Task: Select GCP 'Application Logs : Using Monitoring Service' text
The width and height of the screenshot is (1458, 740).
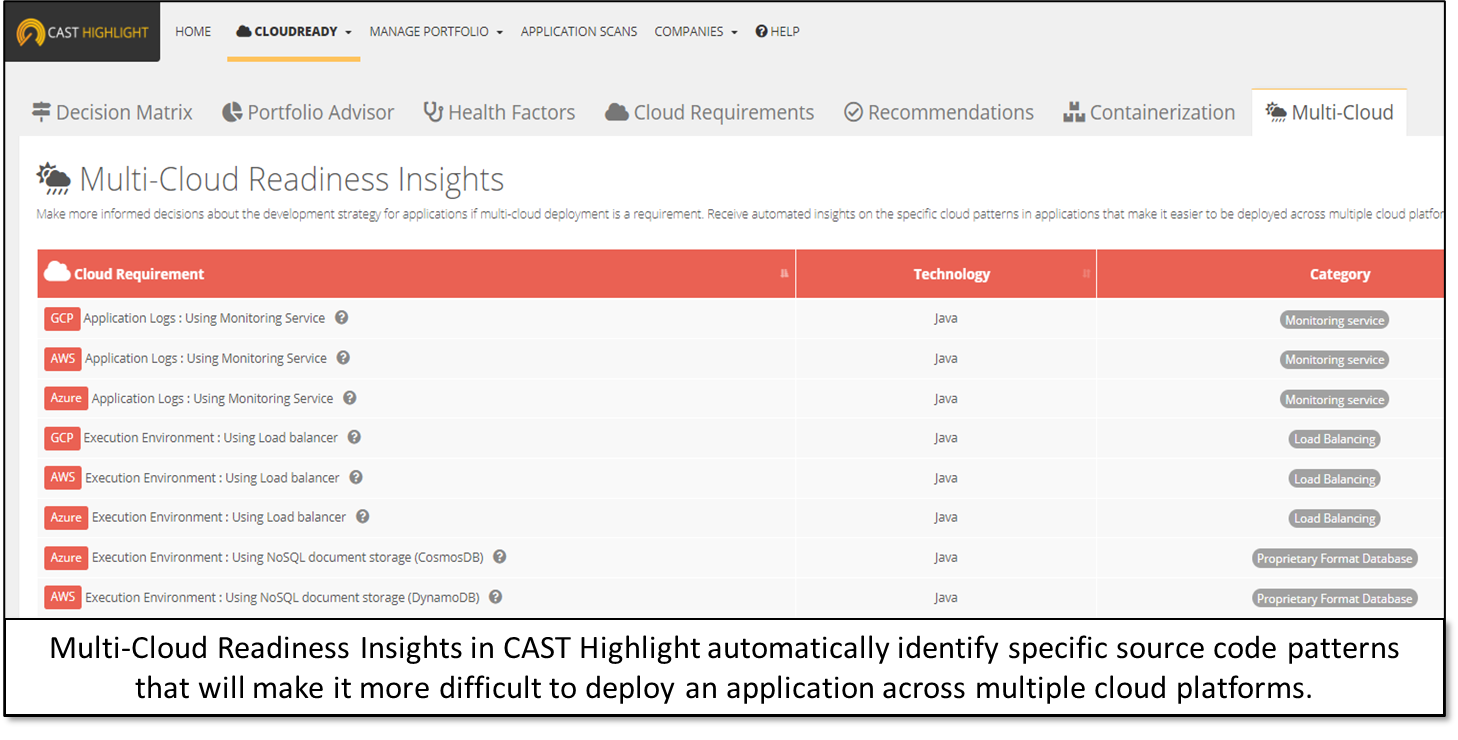Action: tap(204, 318)
